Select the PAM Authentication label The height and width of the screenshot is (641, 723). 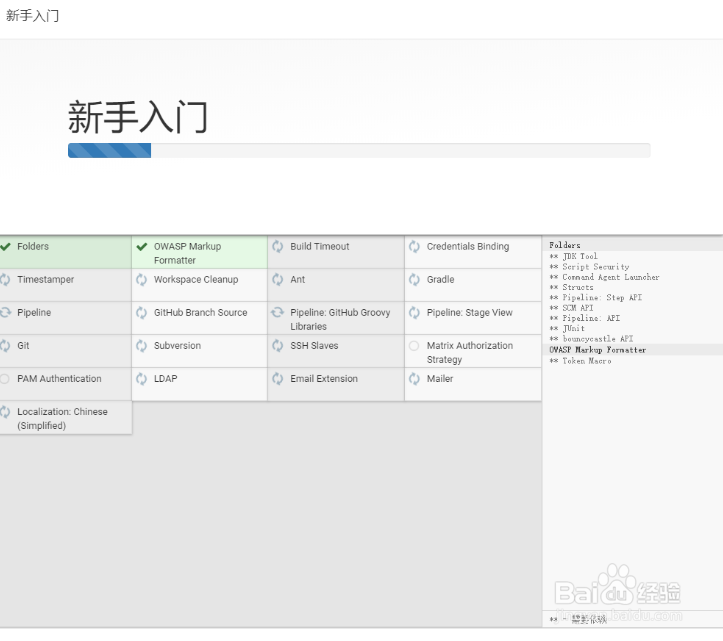[59, 379]
